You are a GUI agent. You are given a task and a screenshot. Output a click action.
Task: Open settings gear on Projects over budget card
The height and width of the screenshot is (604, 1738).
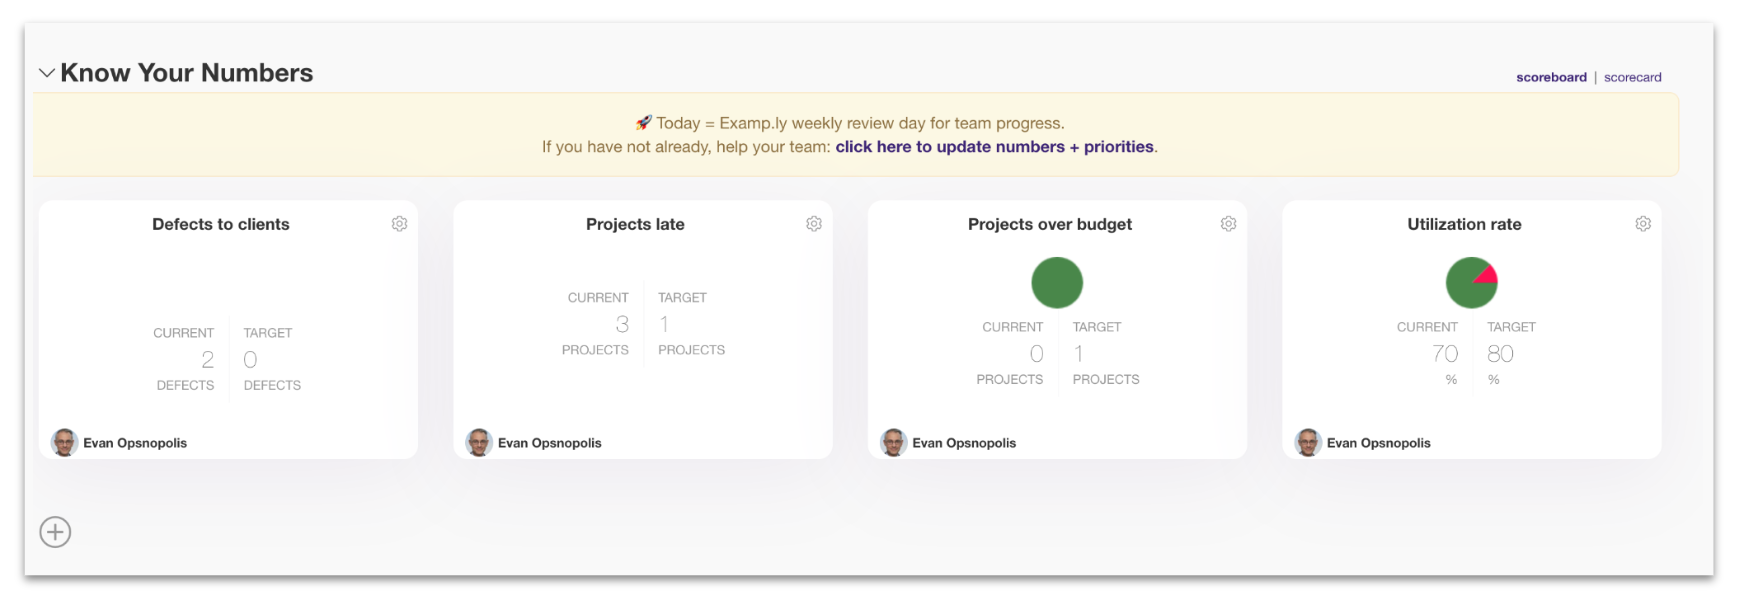[x=1228, y=224]
